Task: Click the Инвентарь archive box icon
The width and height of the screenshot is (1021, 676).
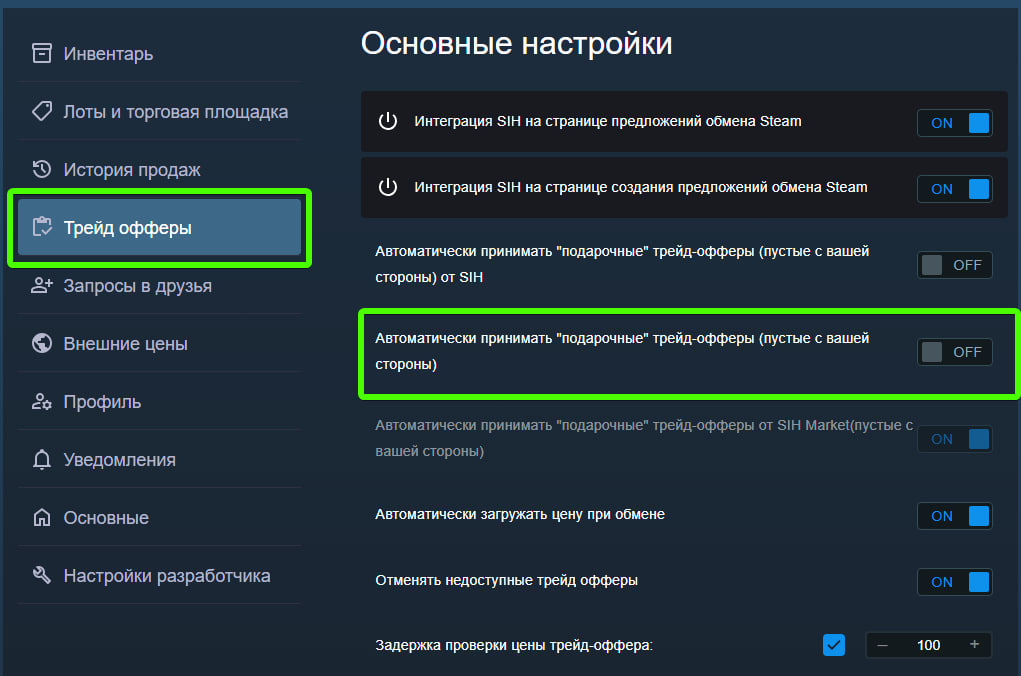Action: [42, 53]
